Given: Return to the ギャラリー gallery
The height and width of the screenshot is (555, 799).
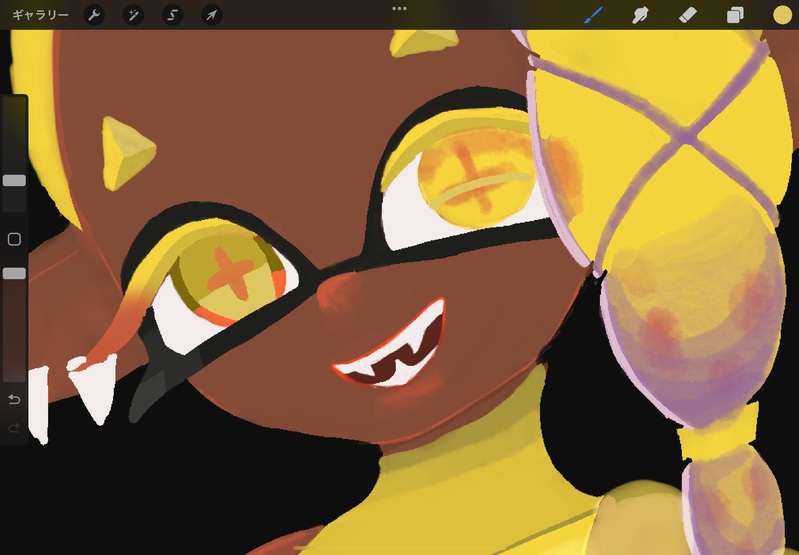Looking at the screenshot, I should pyautogui.click(x=40, y=15).
